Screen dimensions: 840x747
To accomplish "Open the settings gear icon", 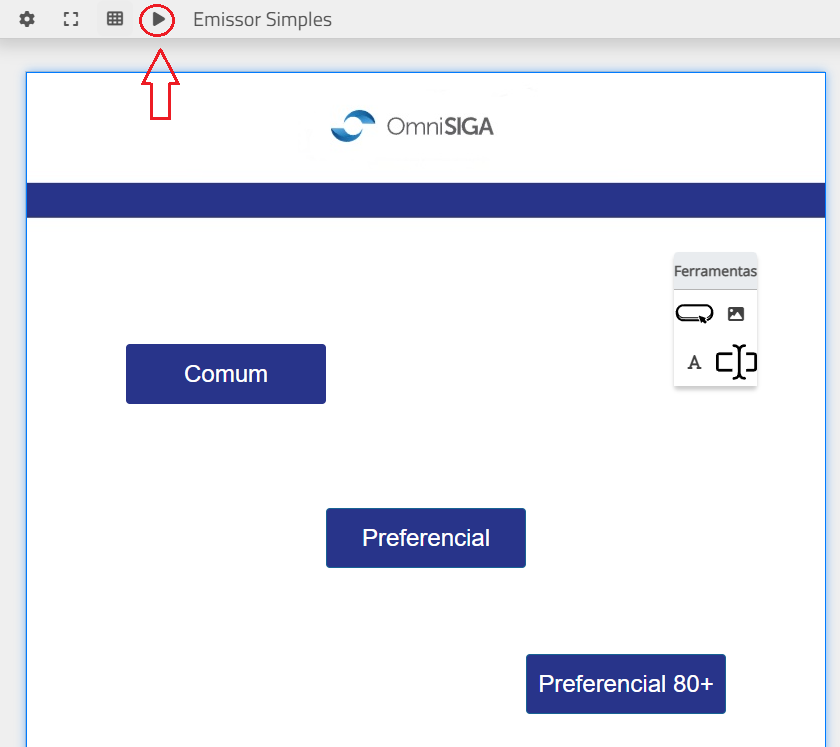I will click(x=27, y=19).
